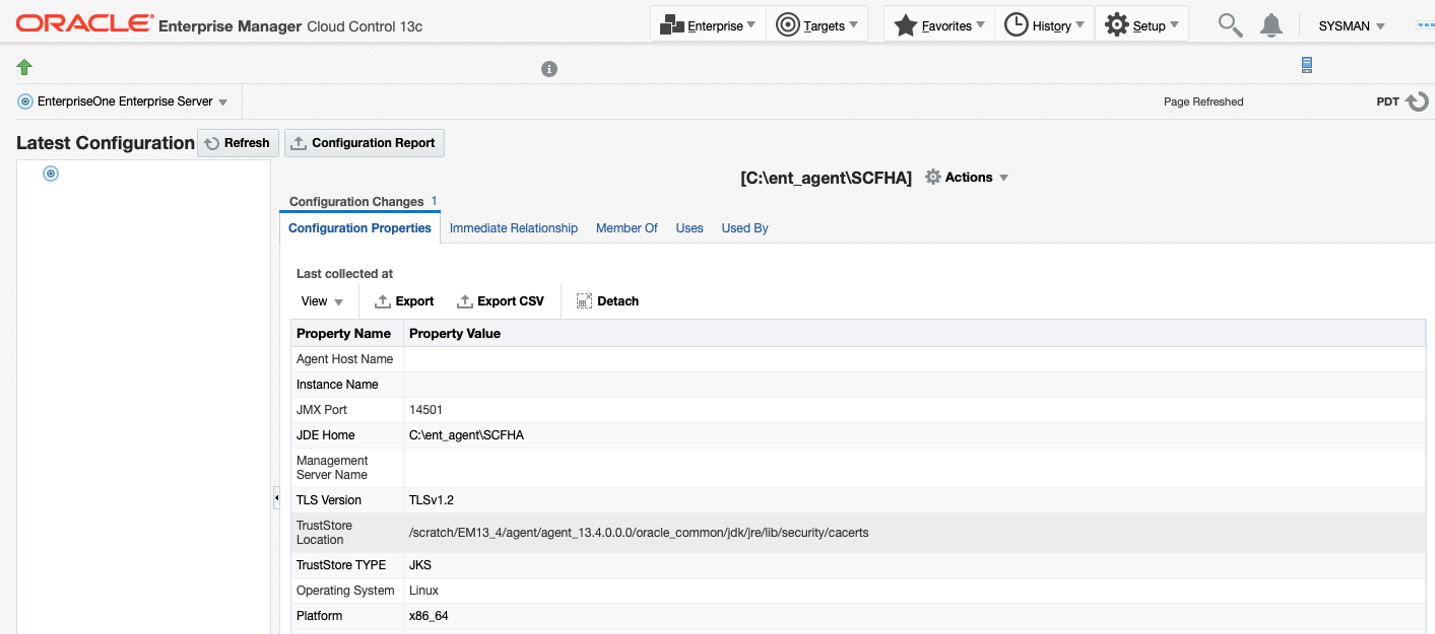Image resolution: width=1435 pixels, height=634 pixels.
Task: Click the search magnifier icon
Action: [1230, 26]
